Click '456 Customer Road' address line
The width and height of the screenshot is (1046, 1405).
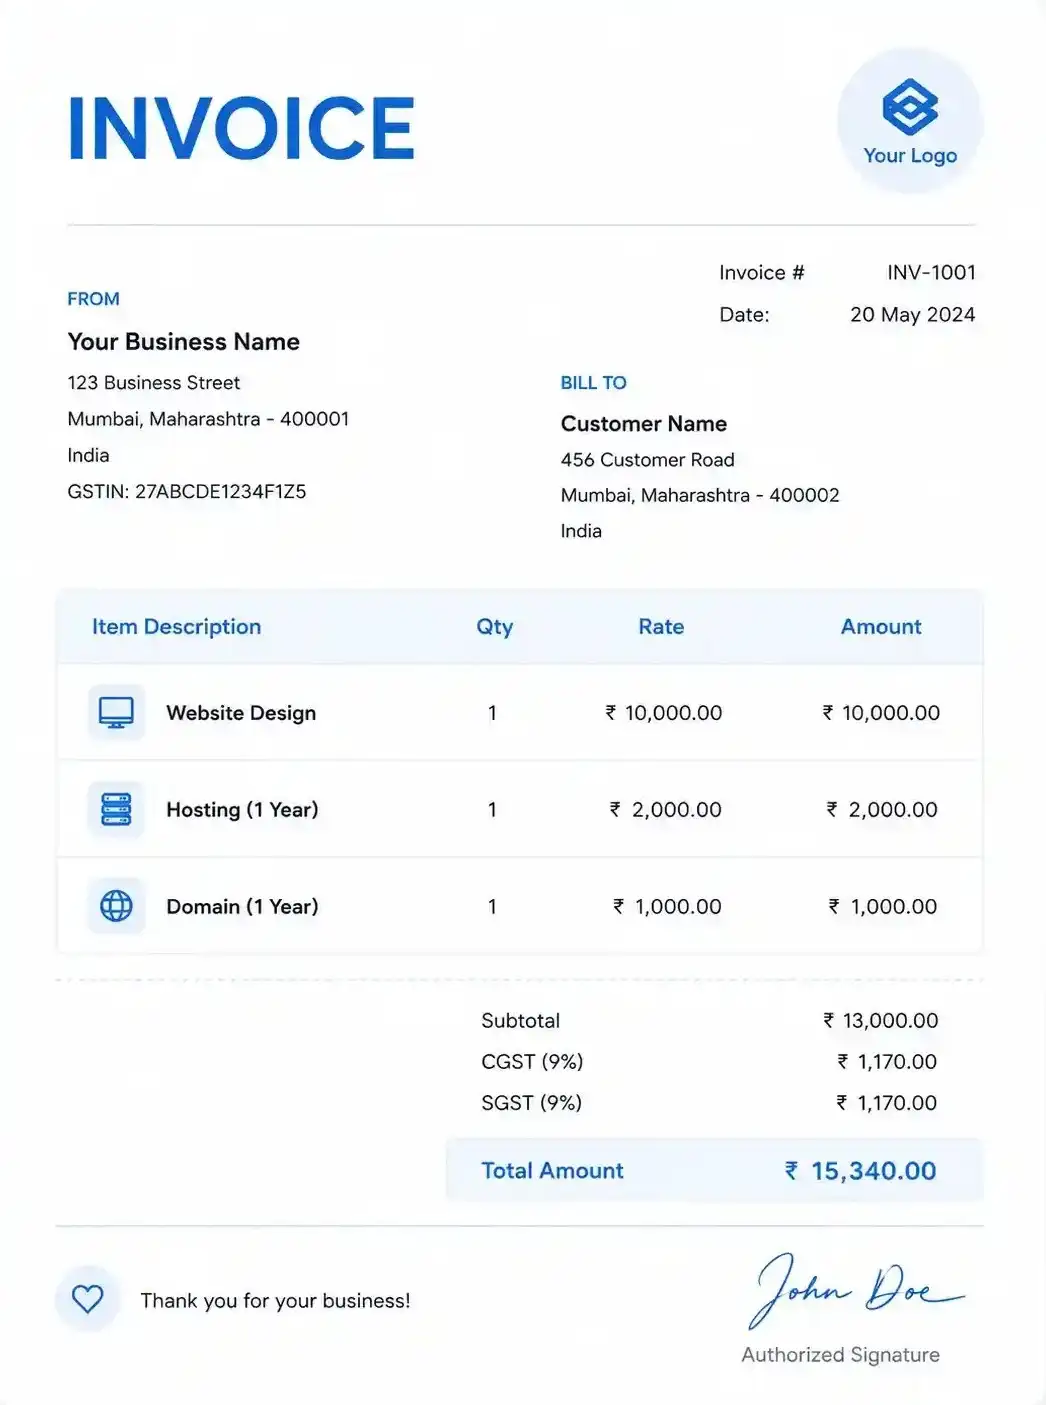647,460
